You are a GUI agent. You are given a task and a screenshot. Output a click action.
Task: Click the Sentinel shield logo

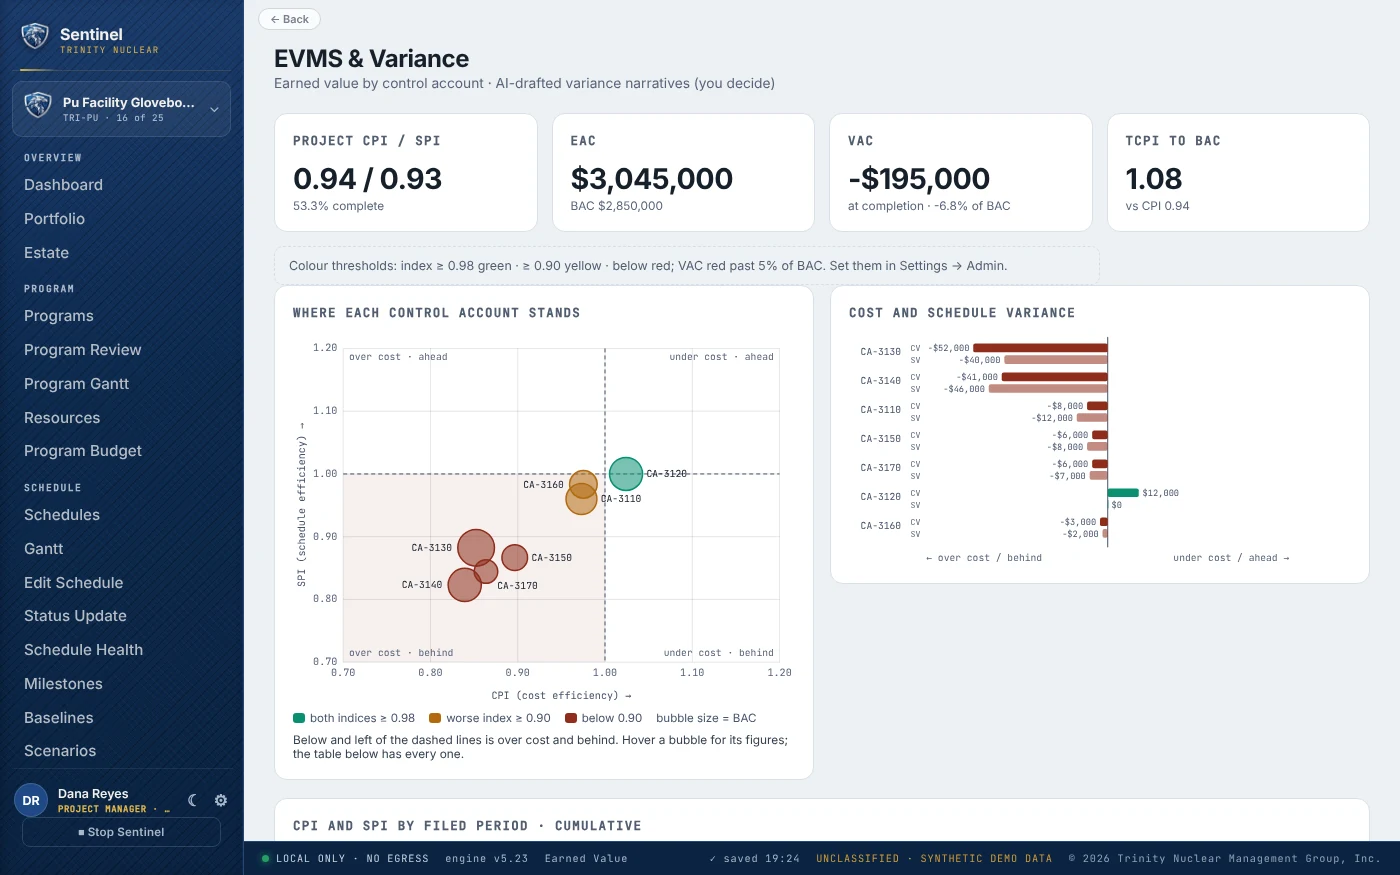35,38
